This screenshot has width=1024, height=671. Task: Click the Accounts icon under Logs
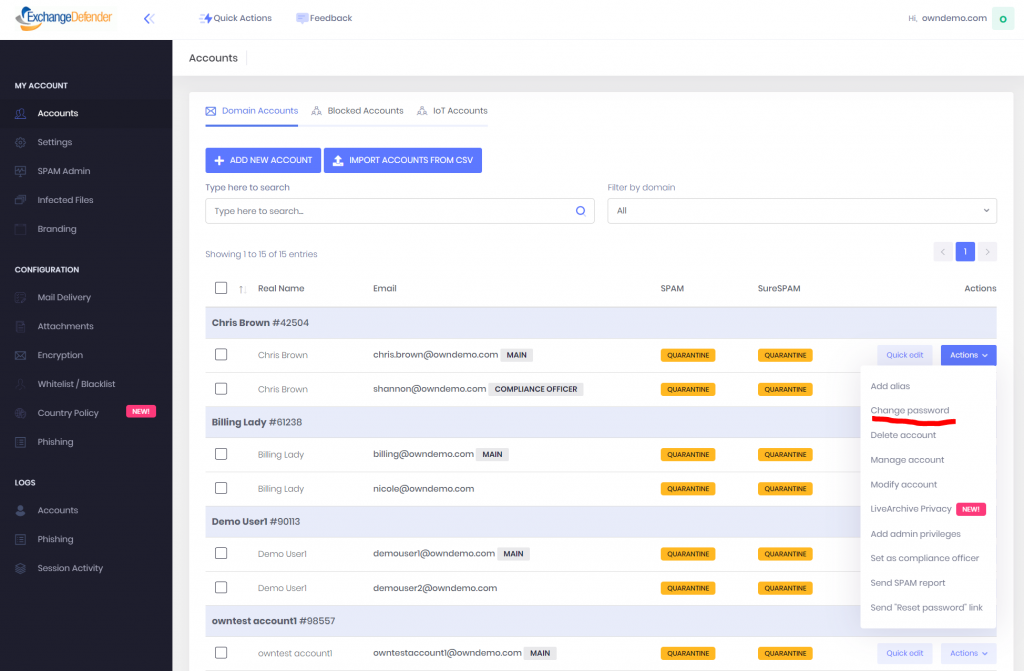click(x=21, y=510)
